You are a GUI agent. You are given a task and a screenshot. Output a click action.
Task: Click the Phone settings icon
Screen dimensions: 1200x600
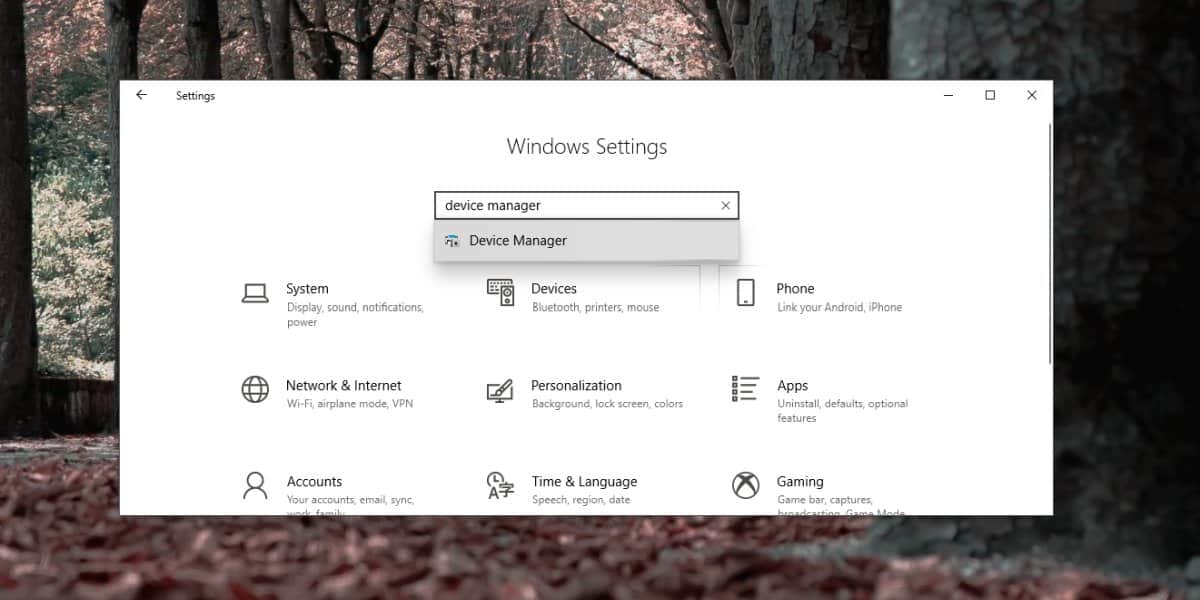click(745, 292)
